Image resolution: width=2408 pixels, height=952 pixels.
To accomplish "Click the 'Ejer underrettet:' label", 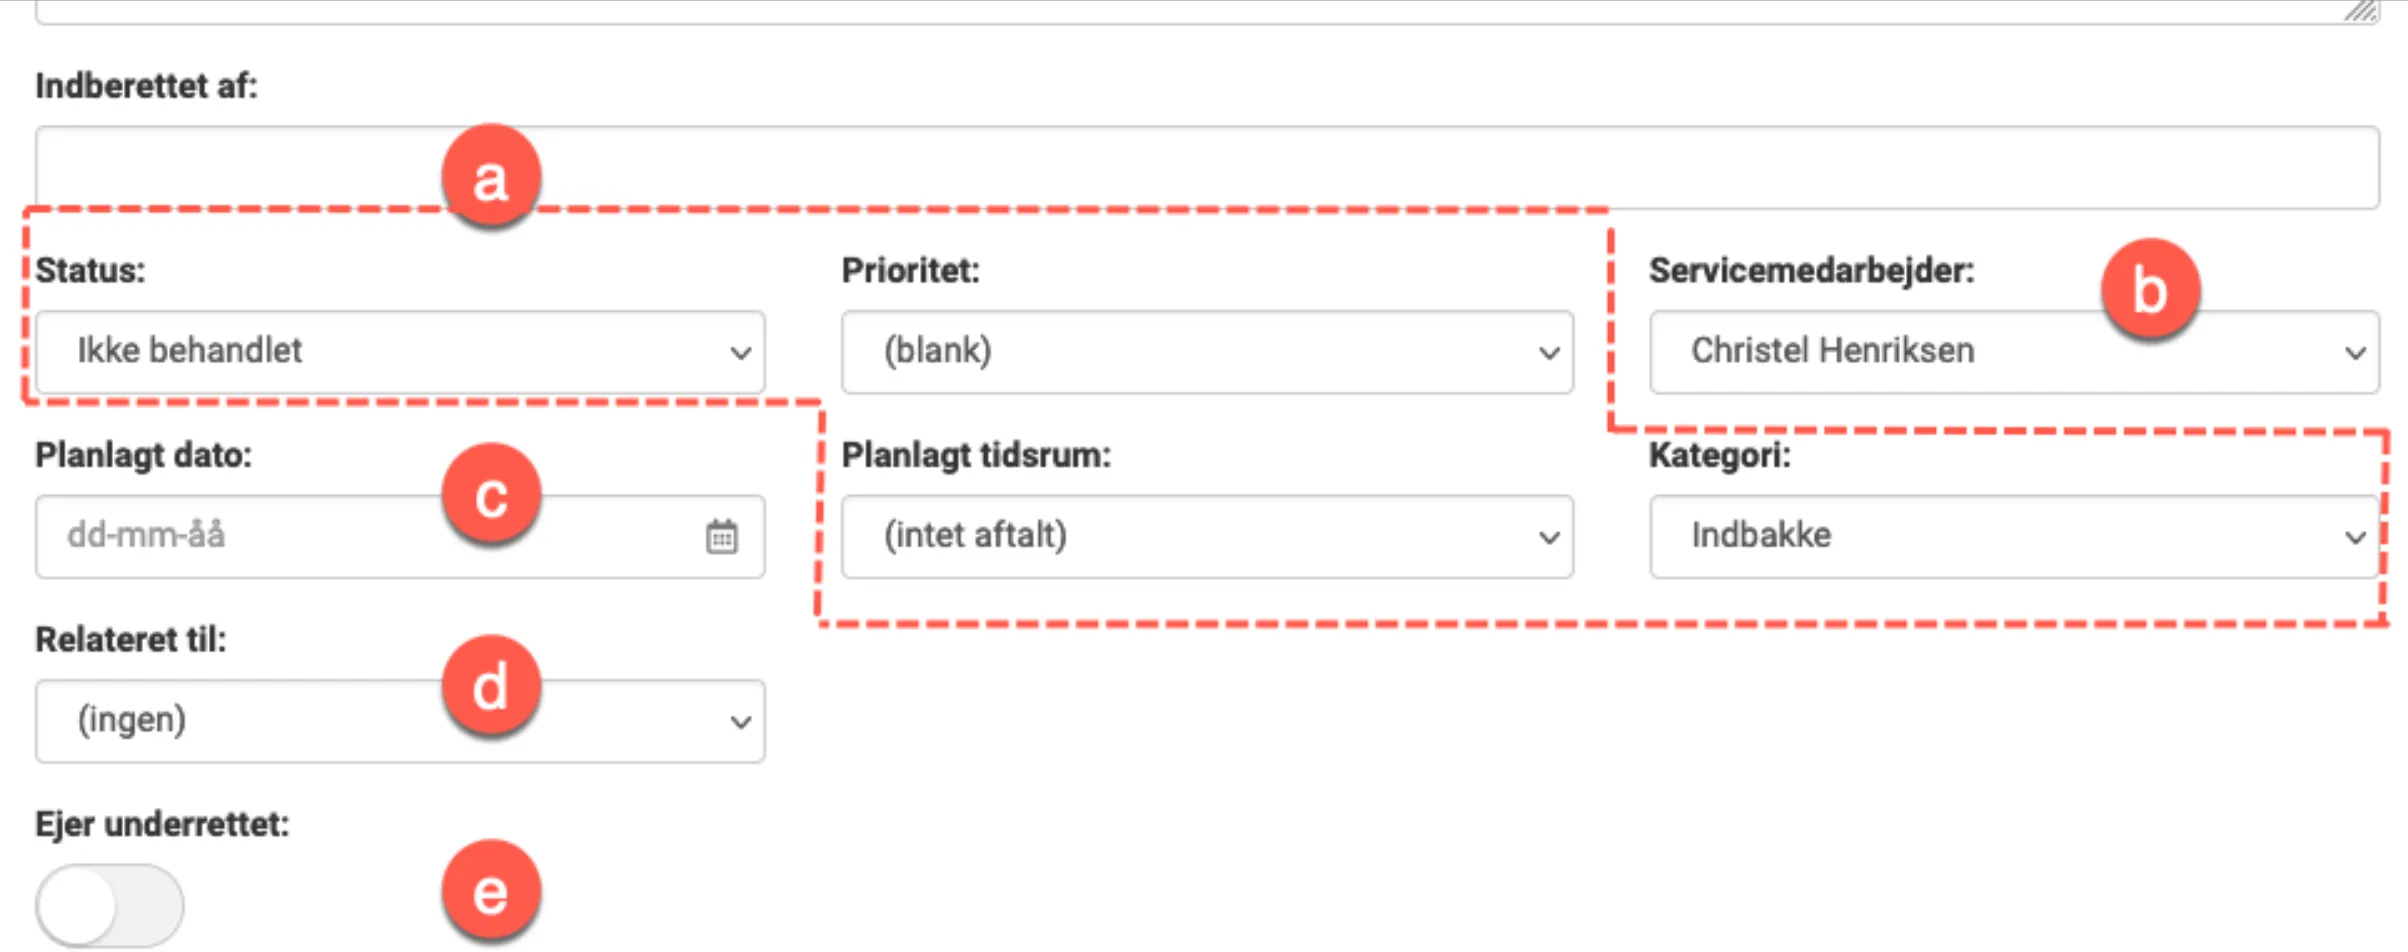I will click(162, 824).
